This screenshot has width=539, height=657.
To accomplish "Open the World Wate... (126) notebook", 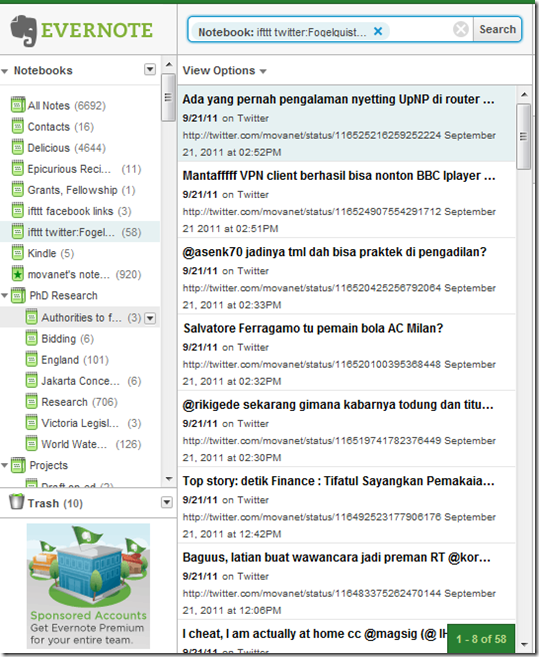I will coord(91,444).
